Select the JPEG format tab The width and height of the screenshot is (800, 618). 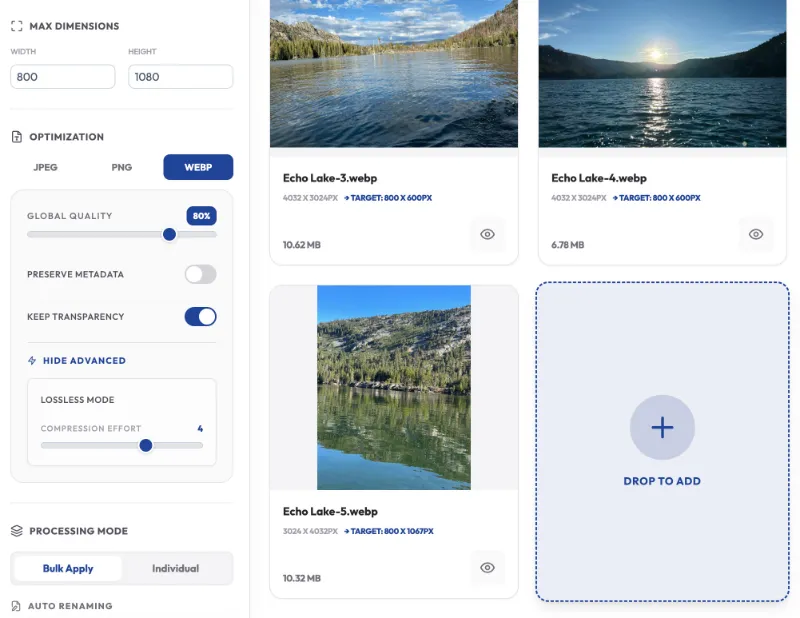[45, 167]
